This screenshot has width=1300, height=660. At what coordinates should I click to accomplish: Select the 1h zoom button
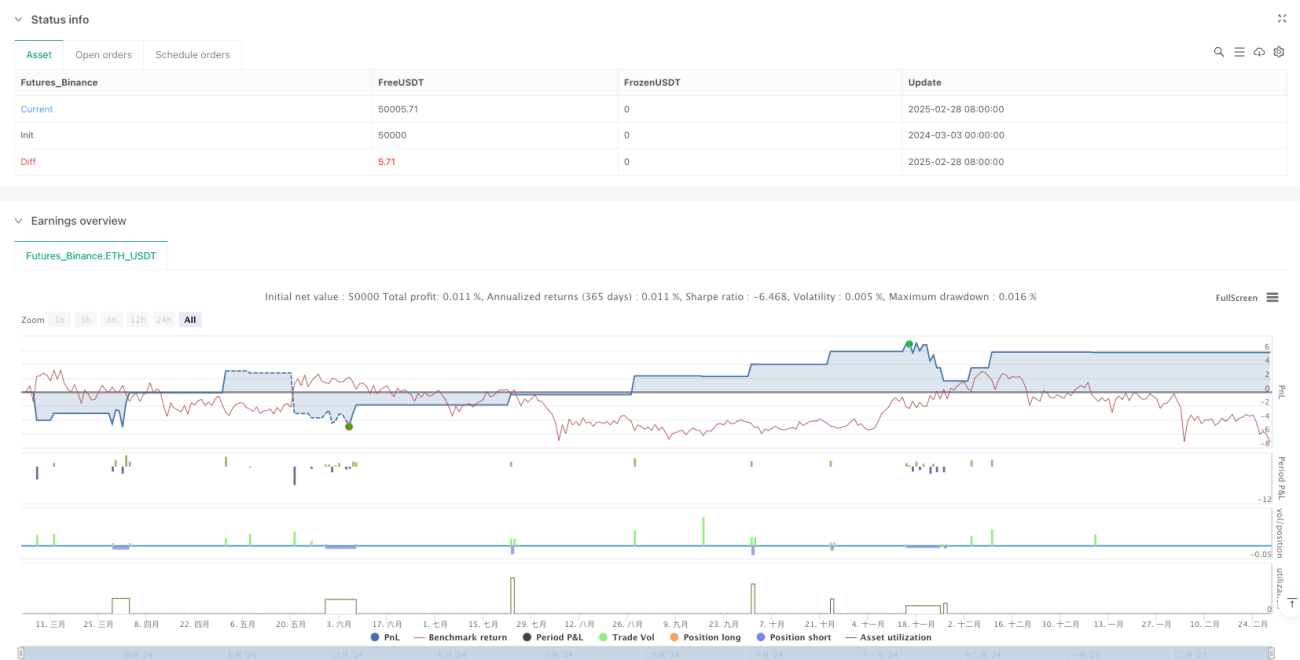click(x=60, y=320)
